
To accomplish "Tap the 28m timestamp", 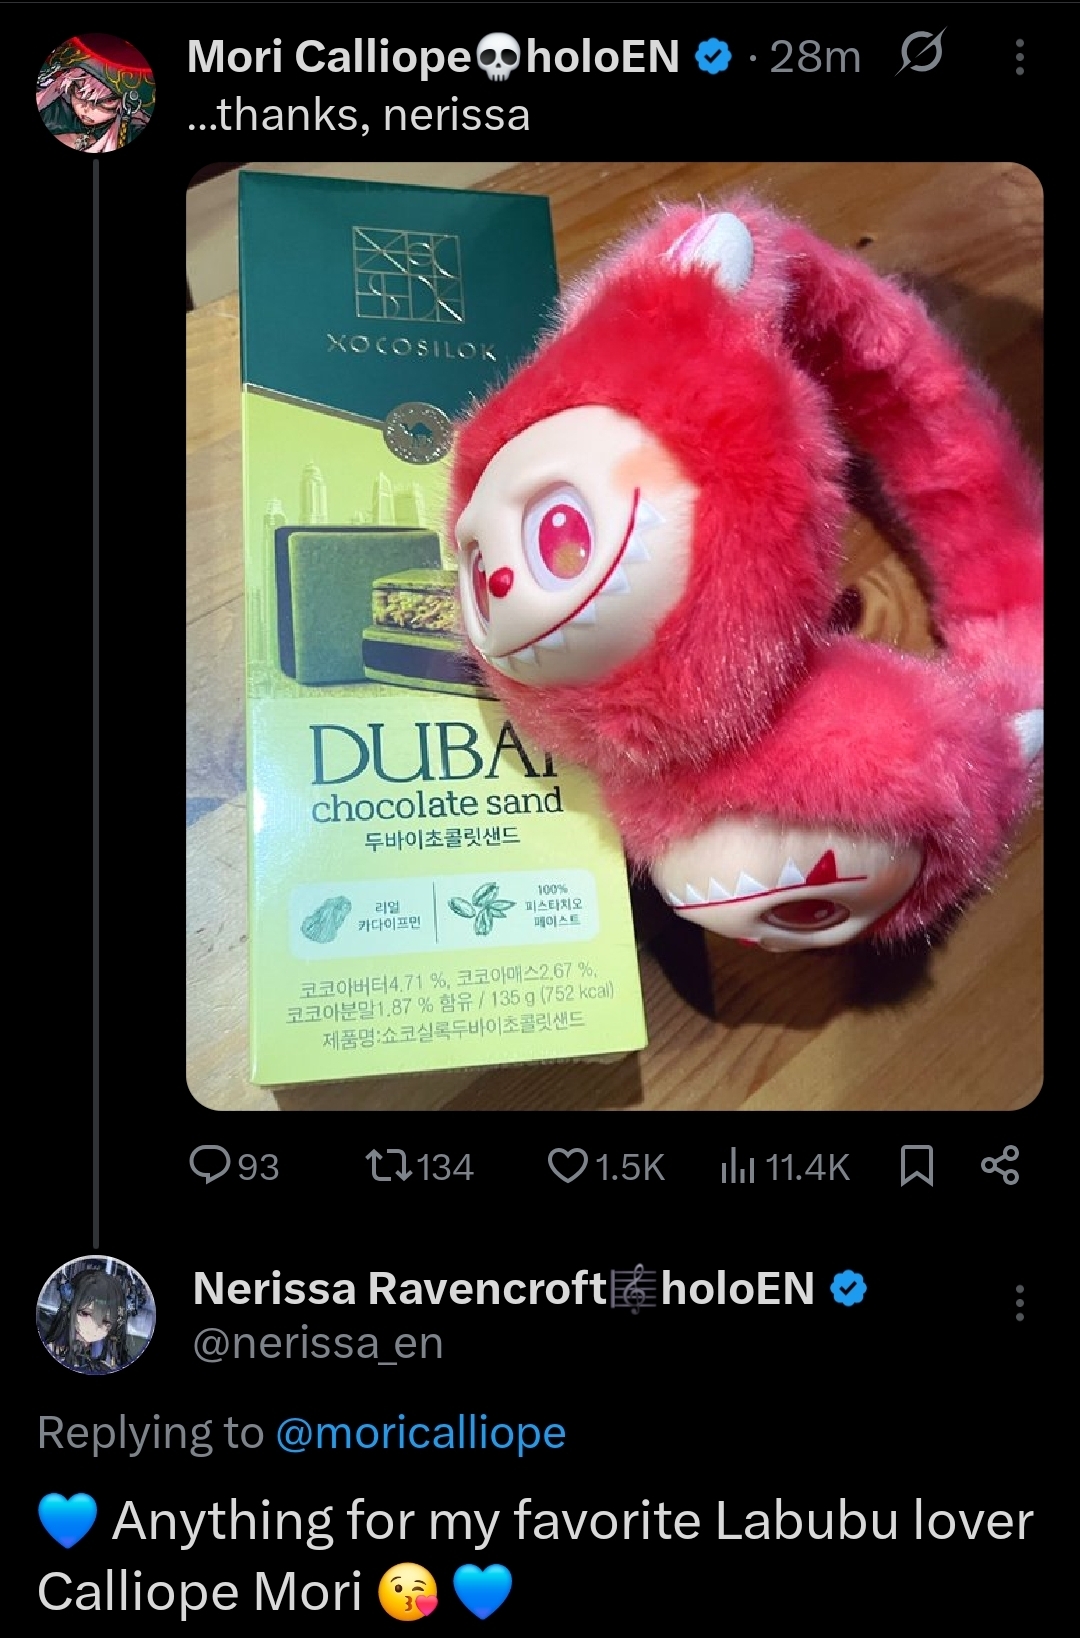I will 815,57.
